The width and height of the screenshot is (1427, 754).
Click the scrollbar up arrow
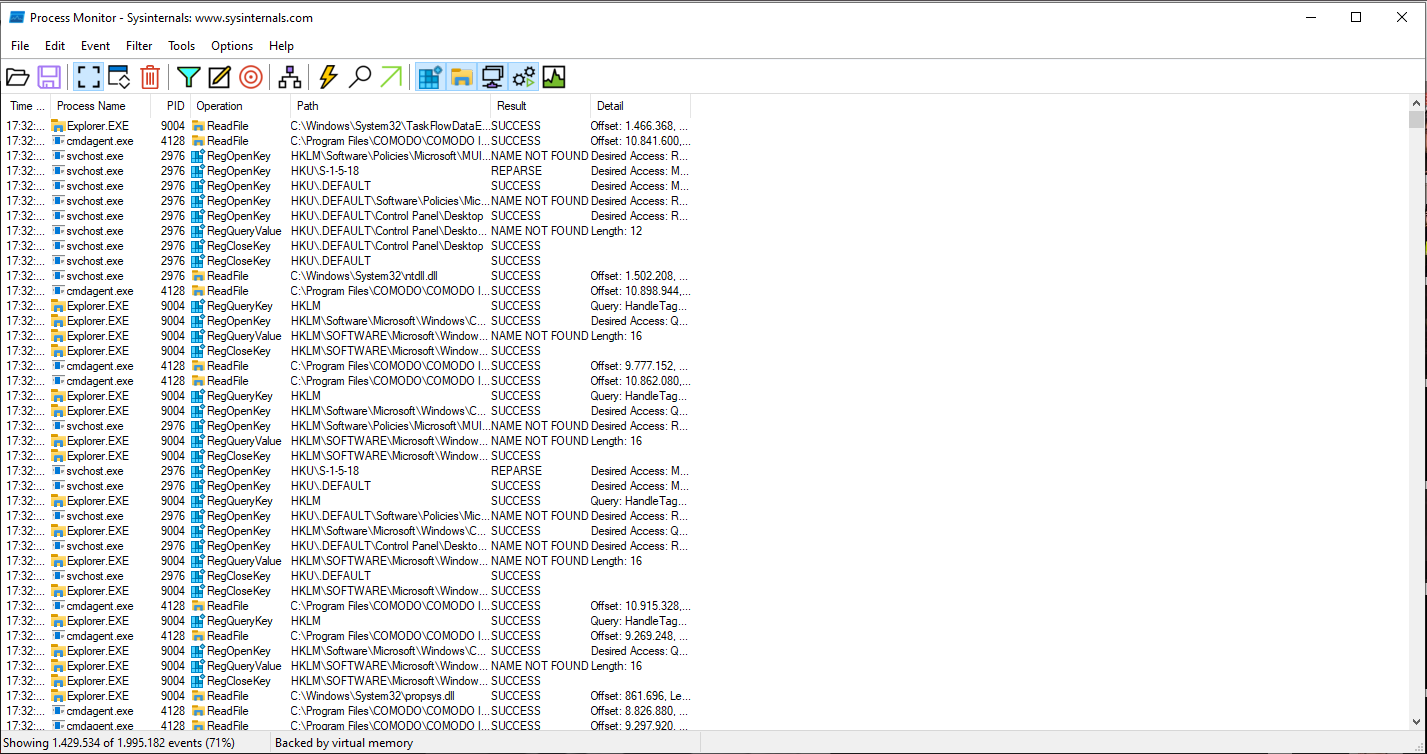coord(1416,103)
